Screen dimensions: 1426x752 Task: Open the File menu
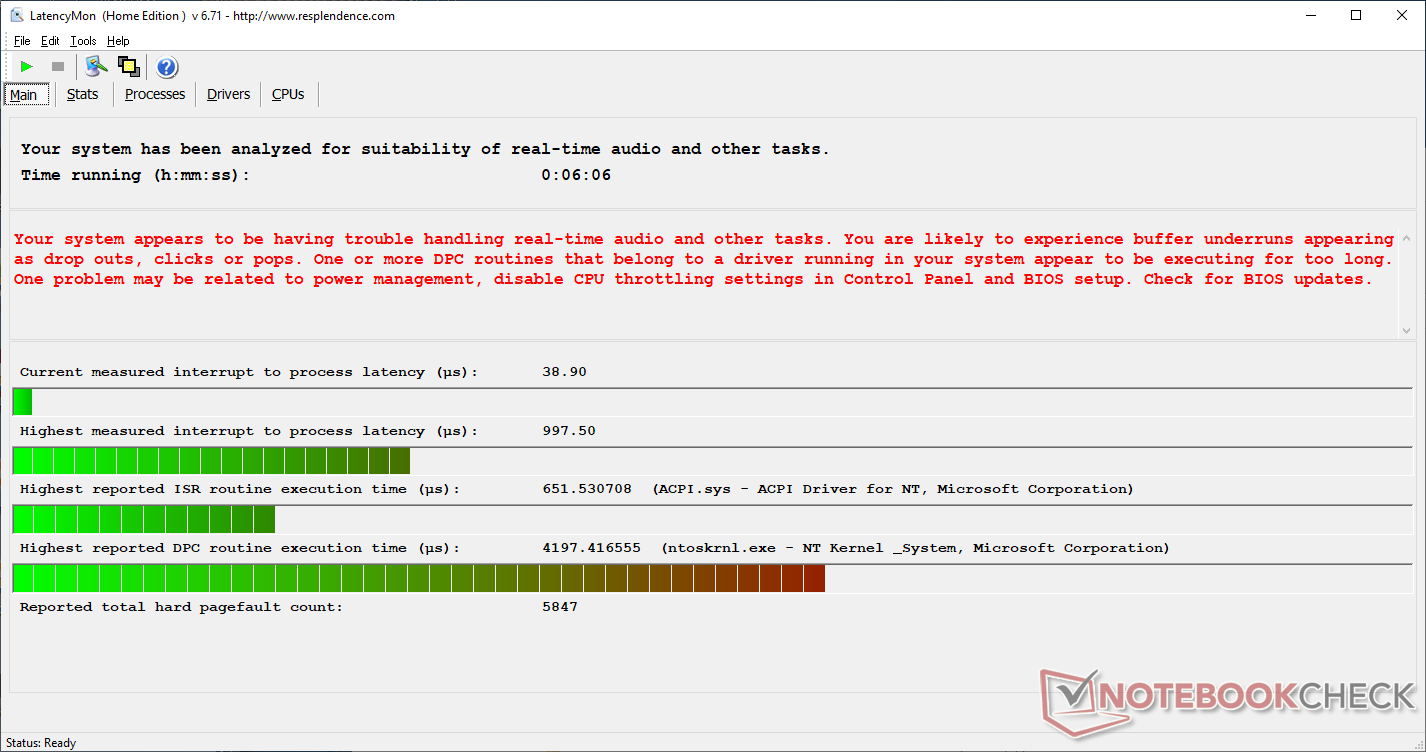(x=22, y=41)
